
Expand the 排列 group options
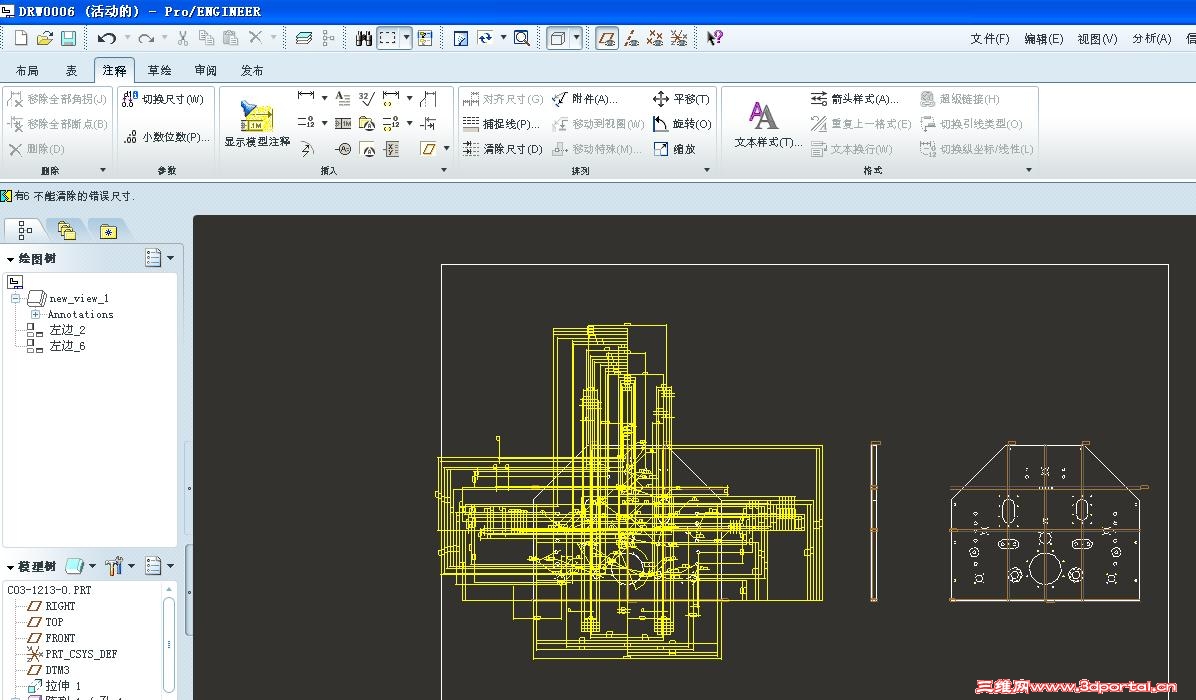coord(707,170)
